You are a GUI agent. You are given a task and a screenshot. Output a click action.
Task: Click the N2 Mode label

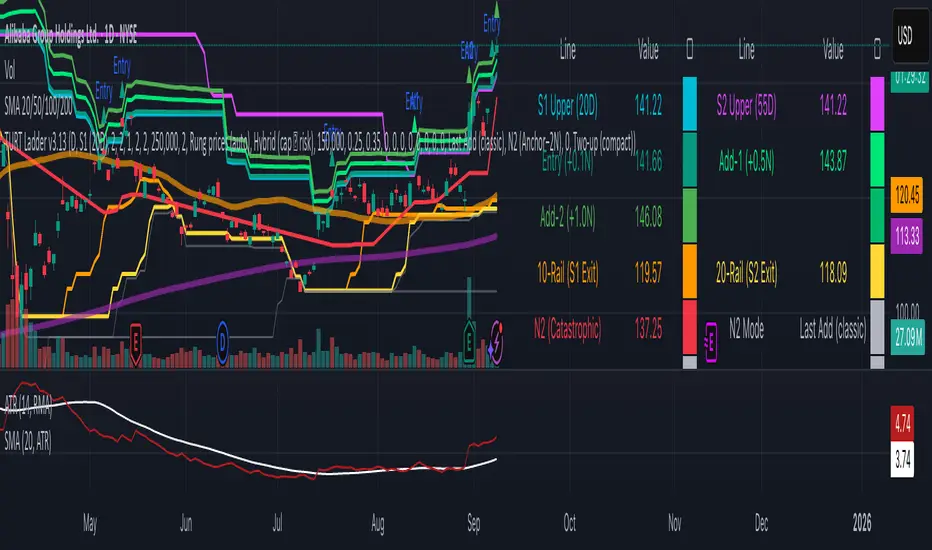point(747,329)
